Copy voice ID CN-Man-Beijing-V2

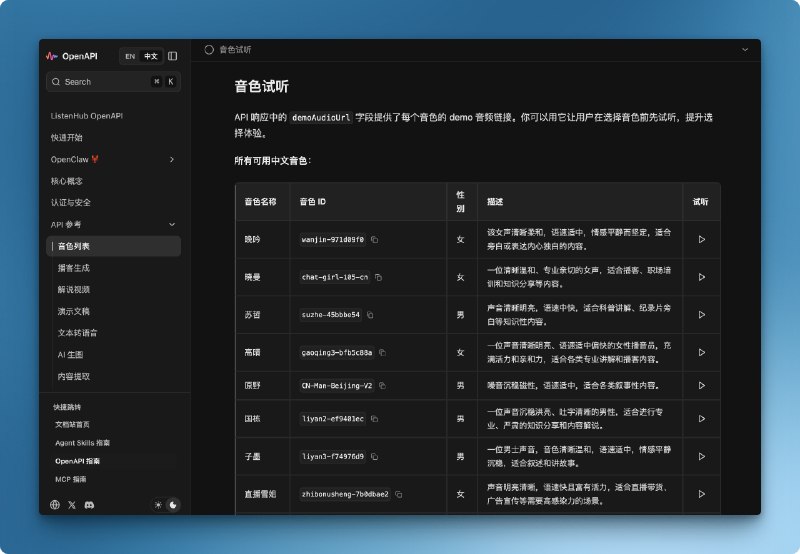(383, 386)
